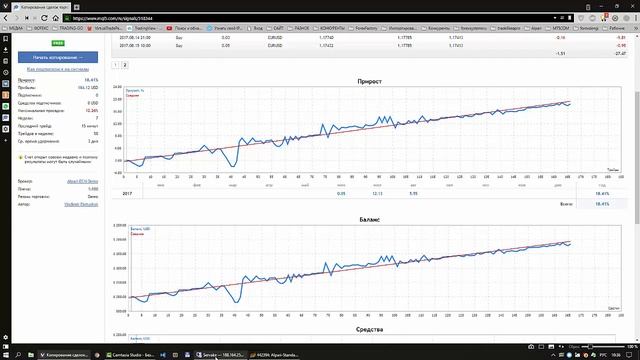Go back to the previous page

(x=6, y=18)
